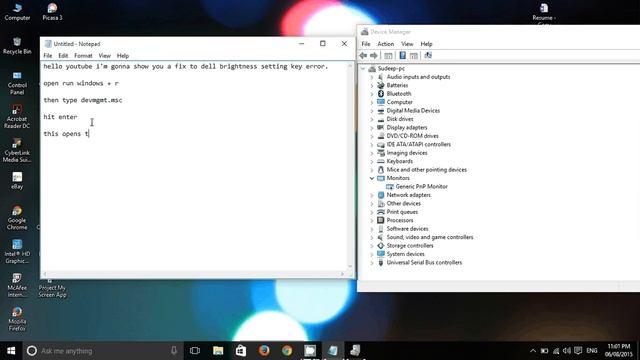Select the Disk drives category
This screenshot has width=640, height=360.
[x=400, y=119]
